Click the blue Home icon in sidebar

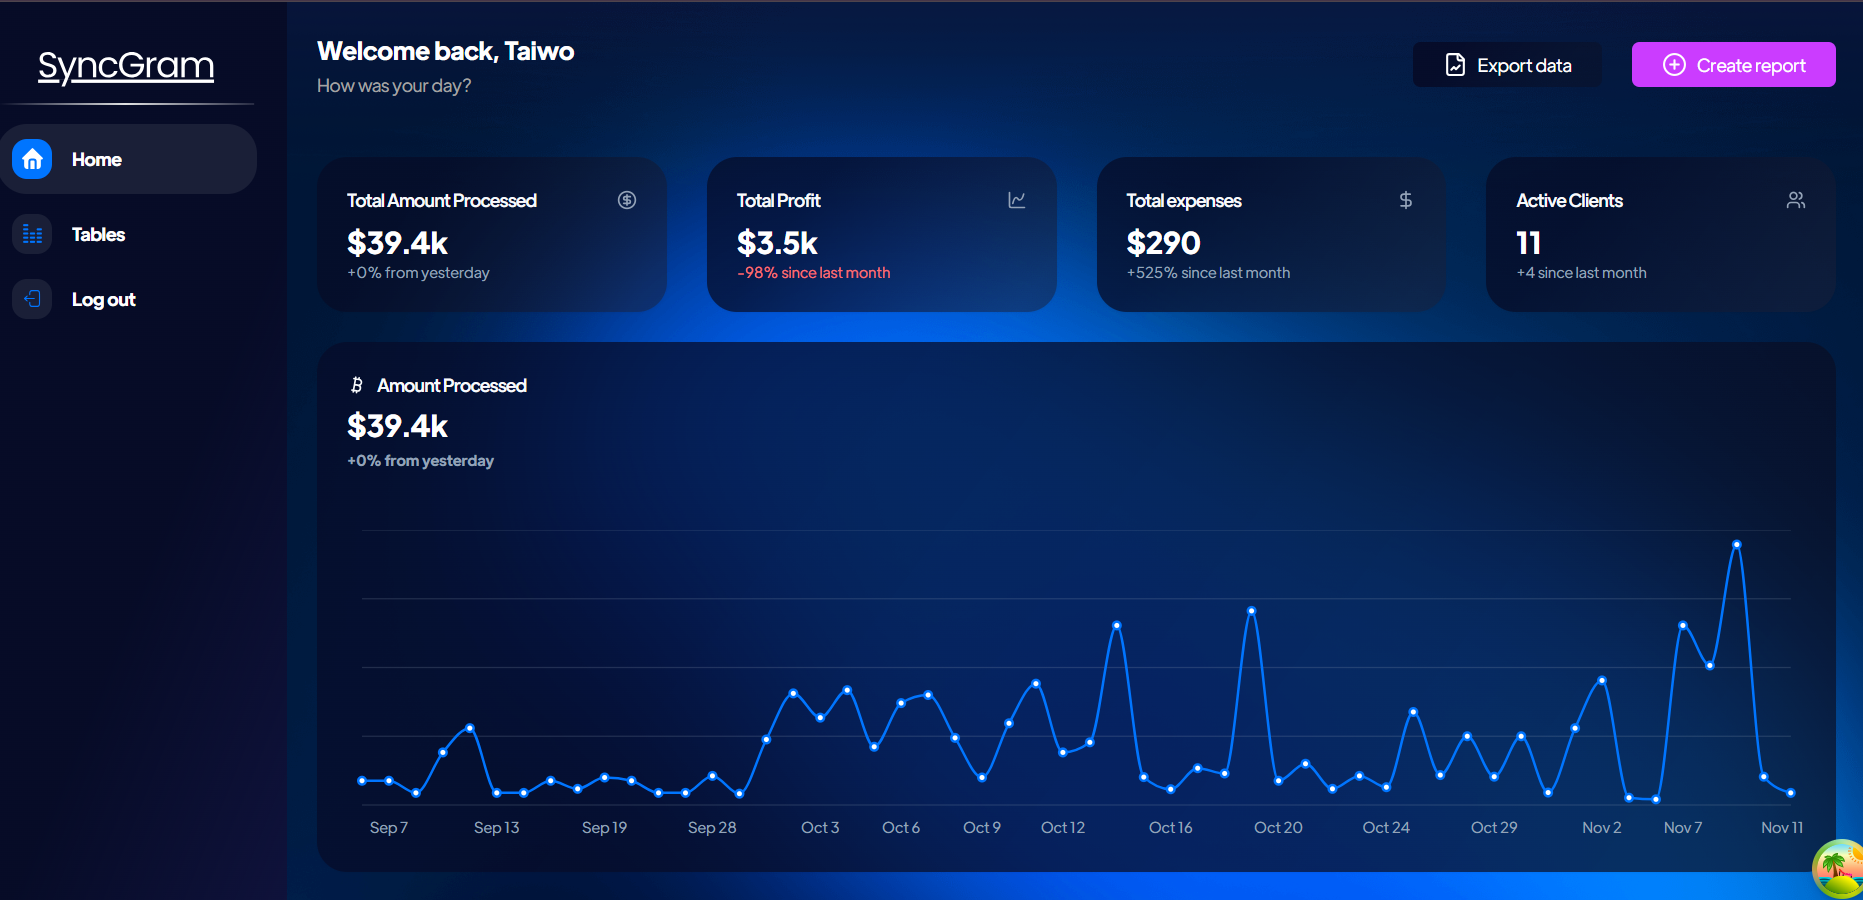[32, 159]
